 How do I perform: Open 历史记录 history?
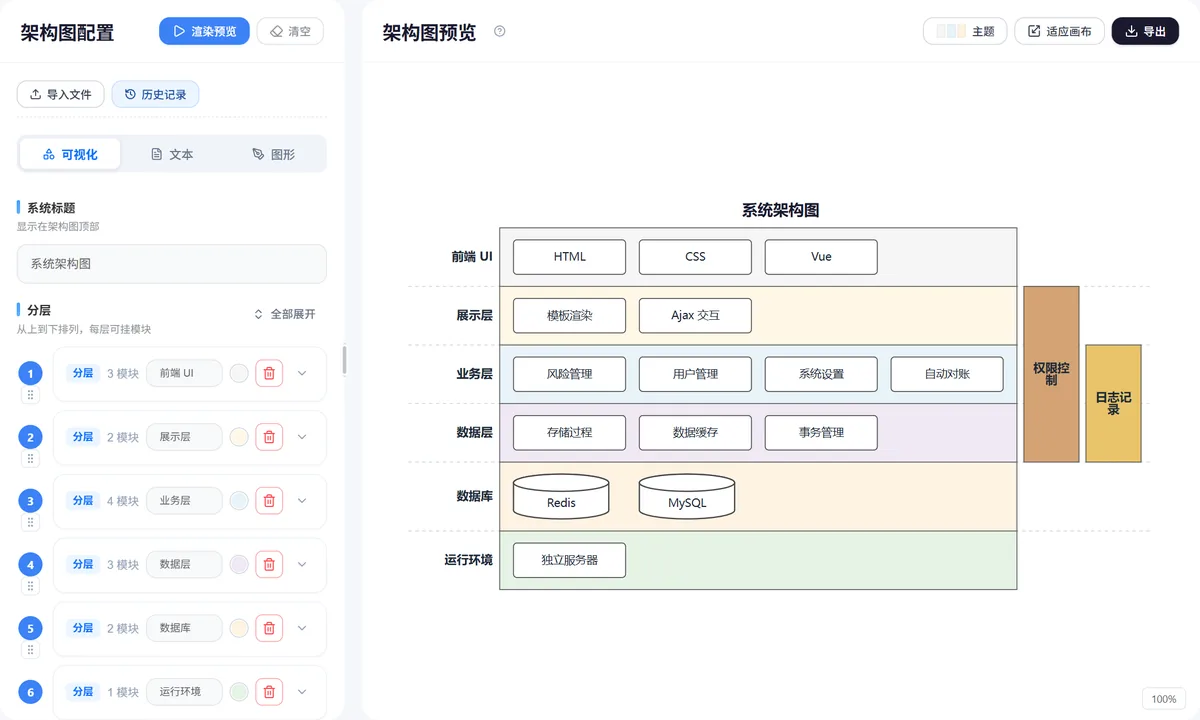(x=155, y=95)
